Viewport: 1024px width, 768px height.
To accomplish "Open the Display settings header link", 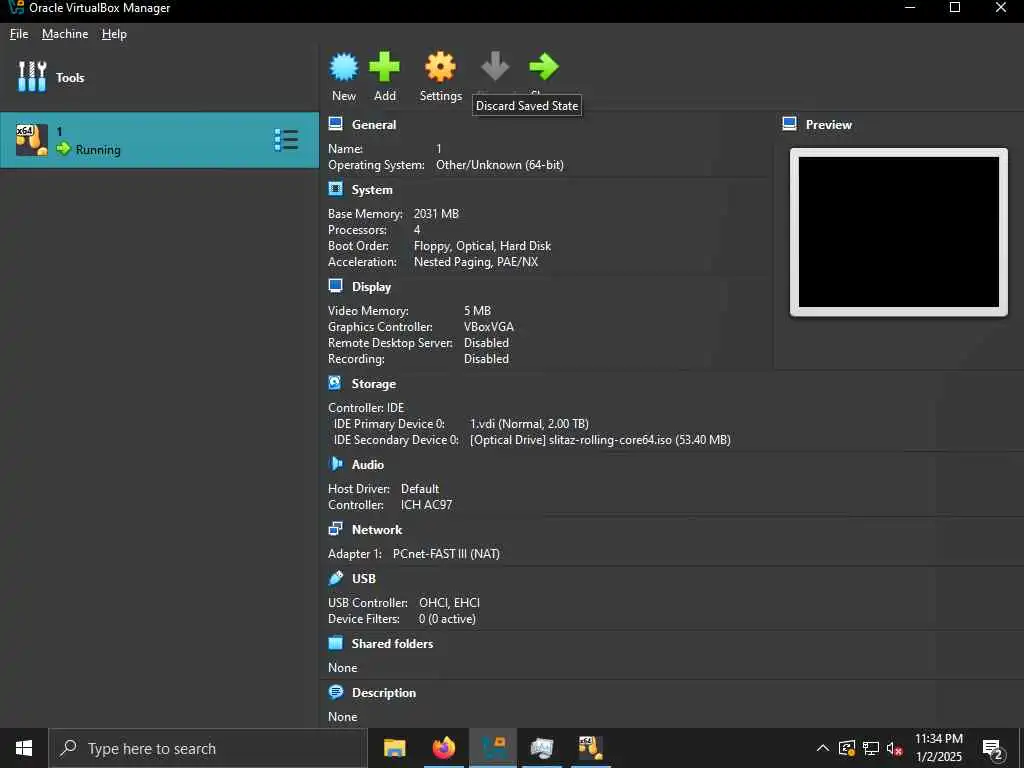I will coord(371,287).
